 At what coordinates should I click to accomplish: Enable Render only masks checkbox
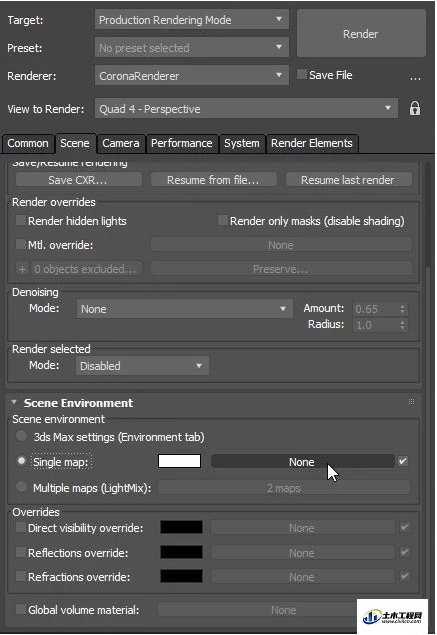(x=223, y=221)
